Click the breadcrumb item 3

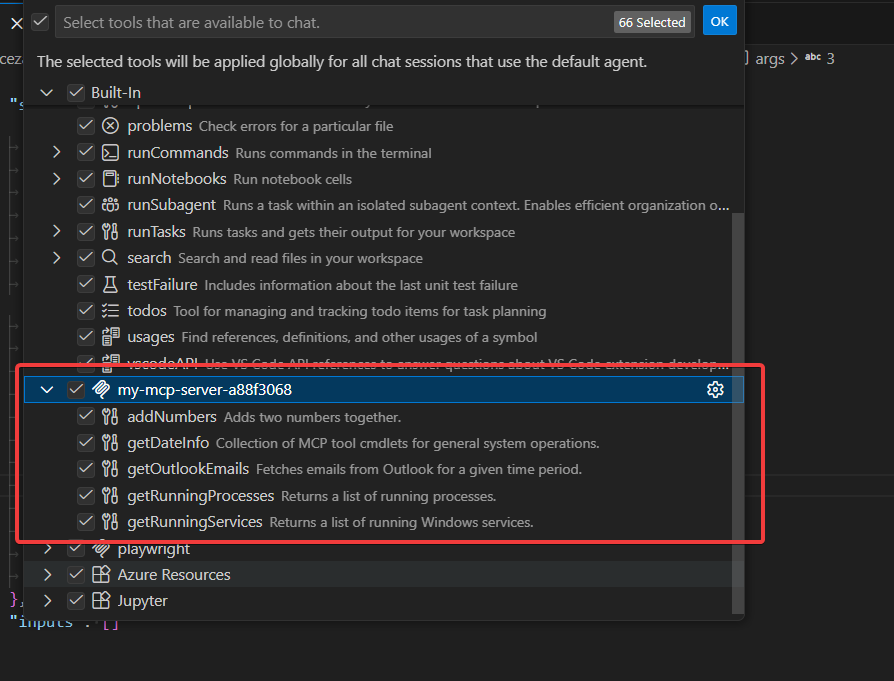point(831,59)
